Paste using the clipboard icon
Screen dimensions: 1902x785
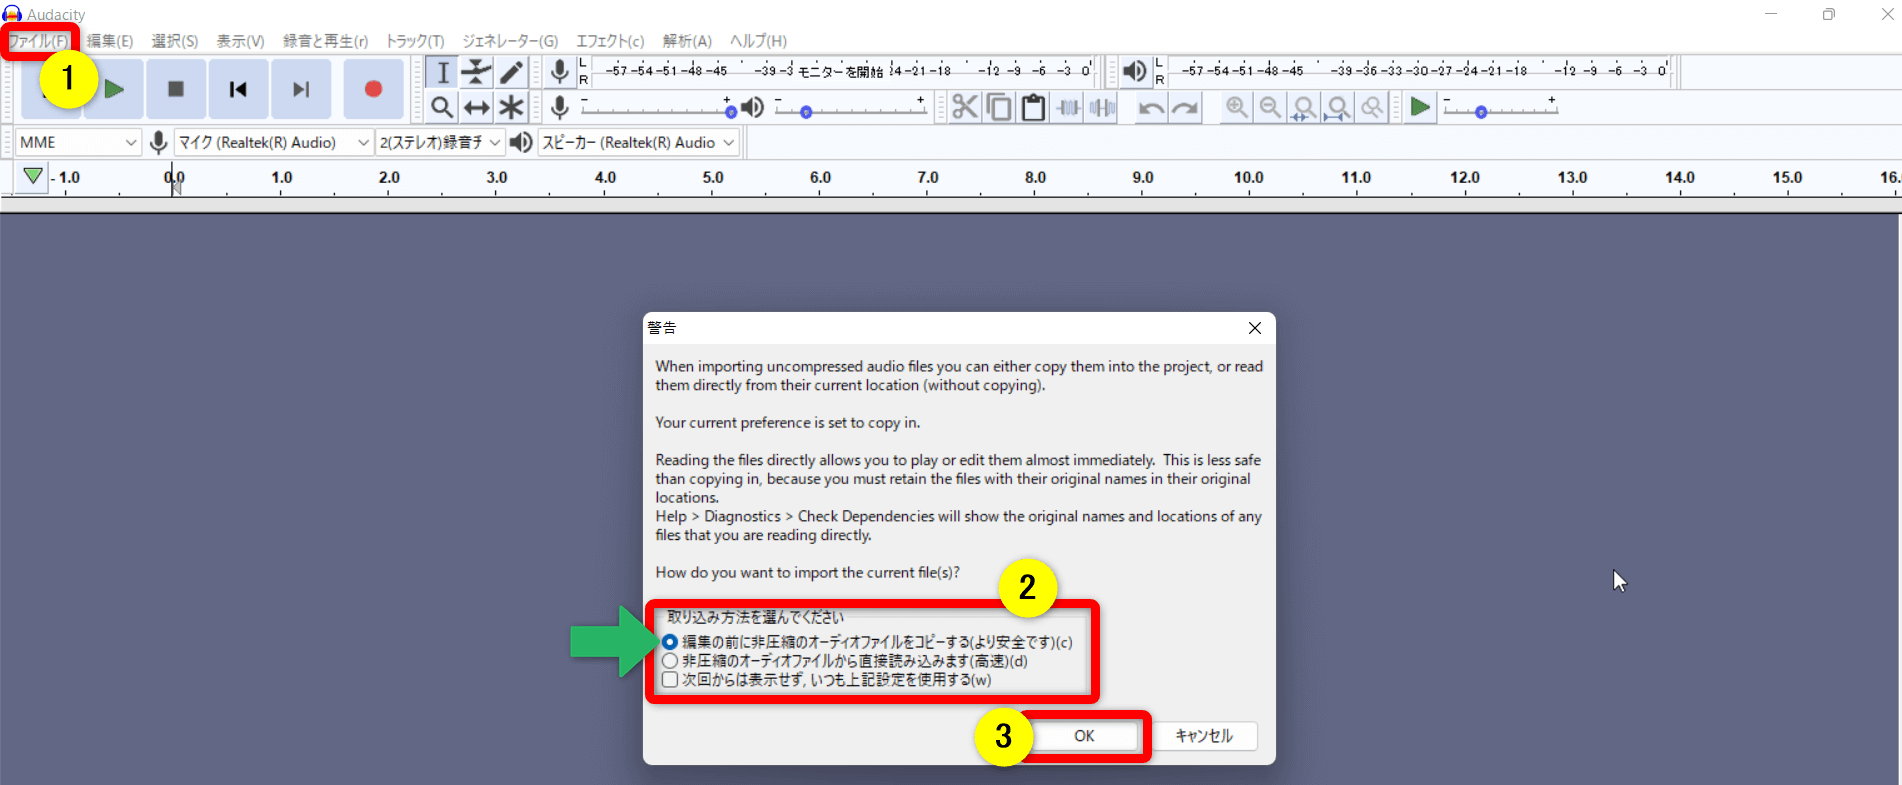click(x=1033, y=107)
